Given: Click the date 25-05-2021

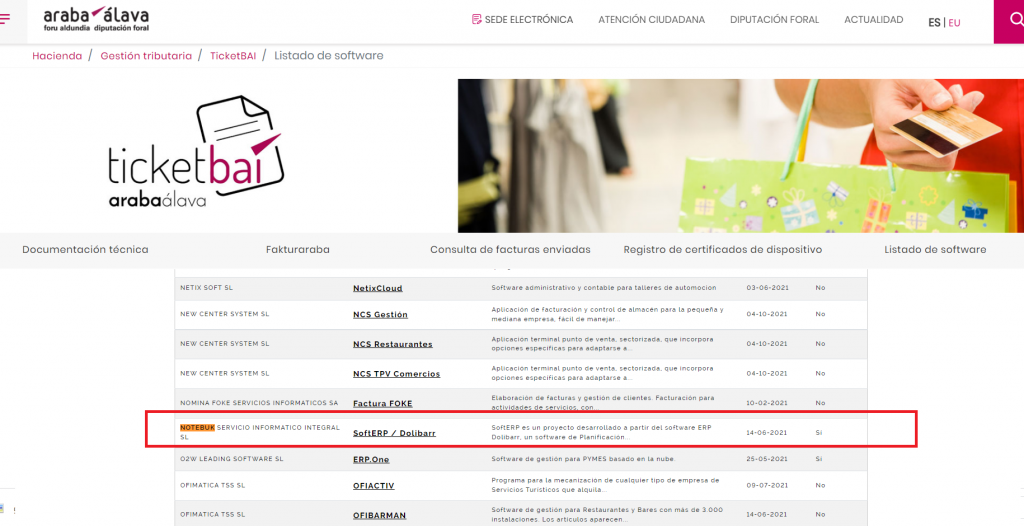Looking at the screenshot, I should (x=767, y=459).
